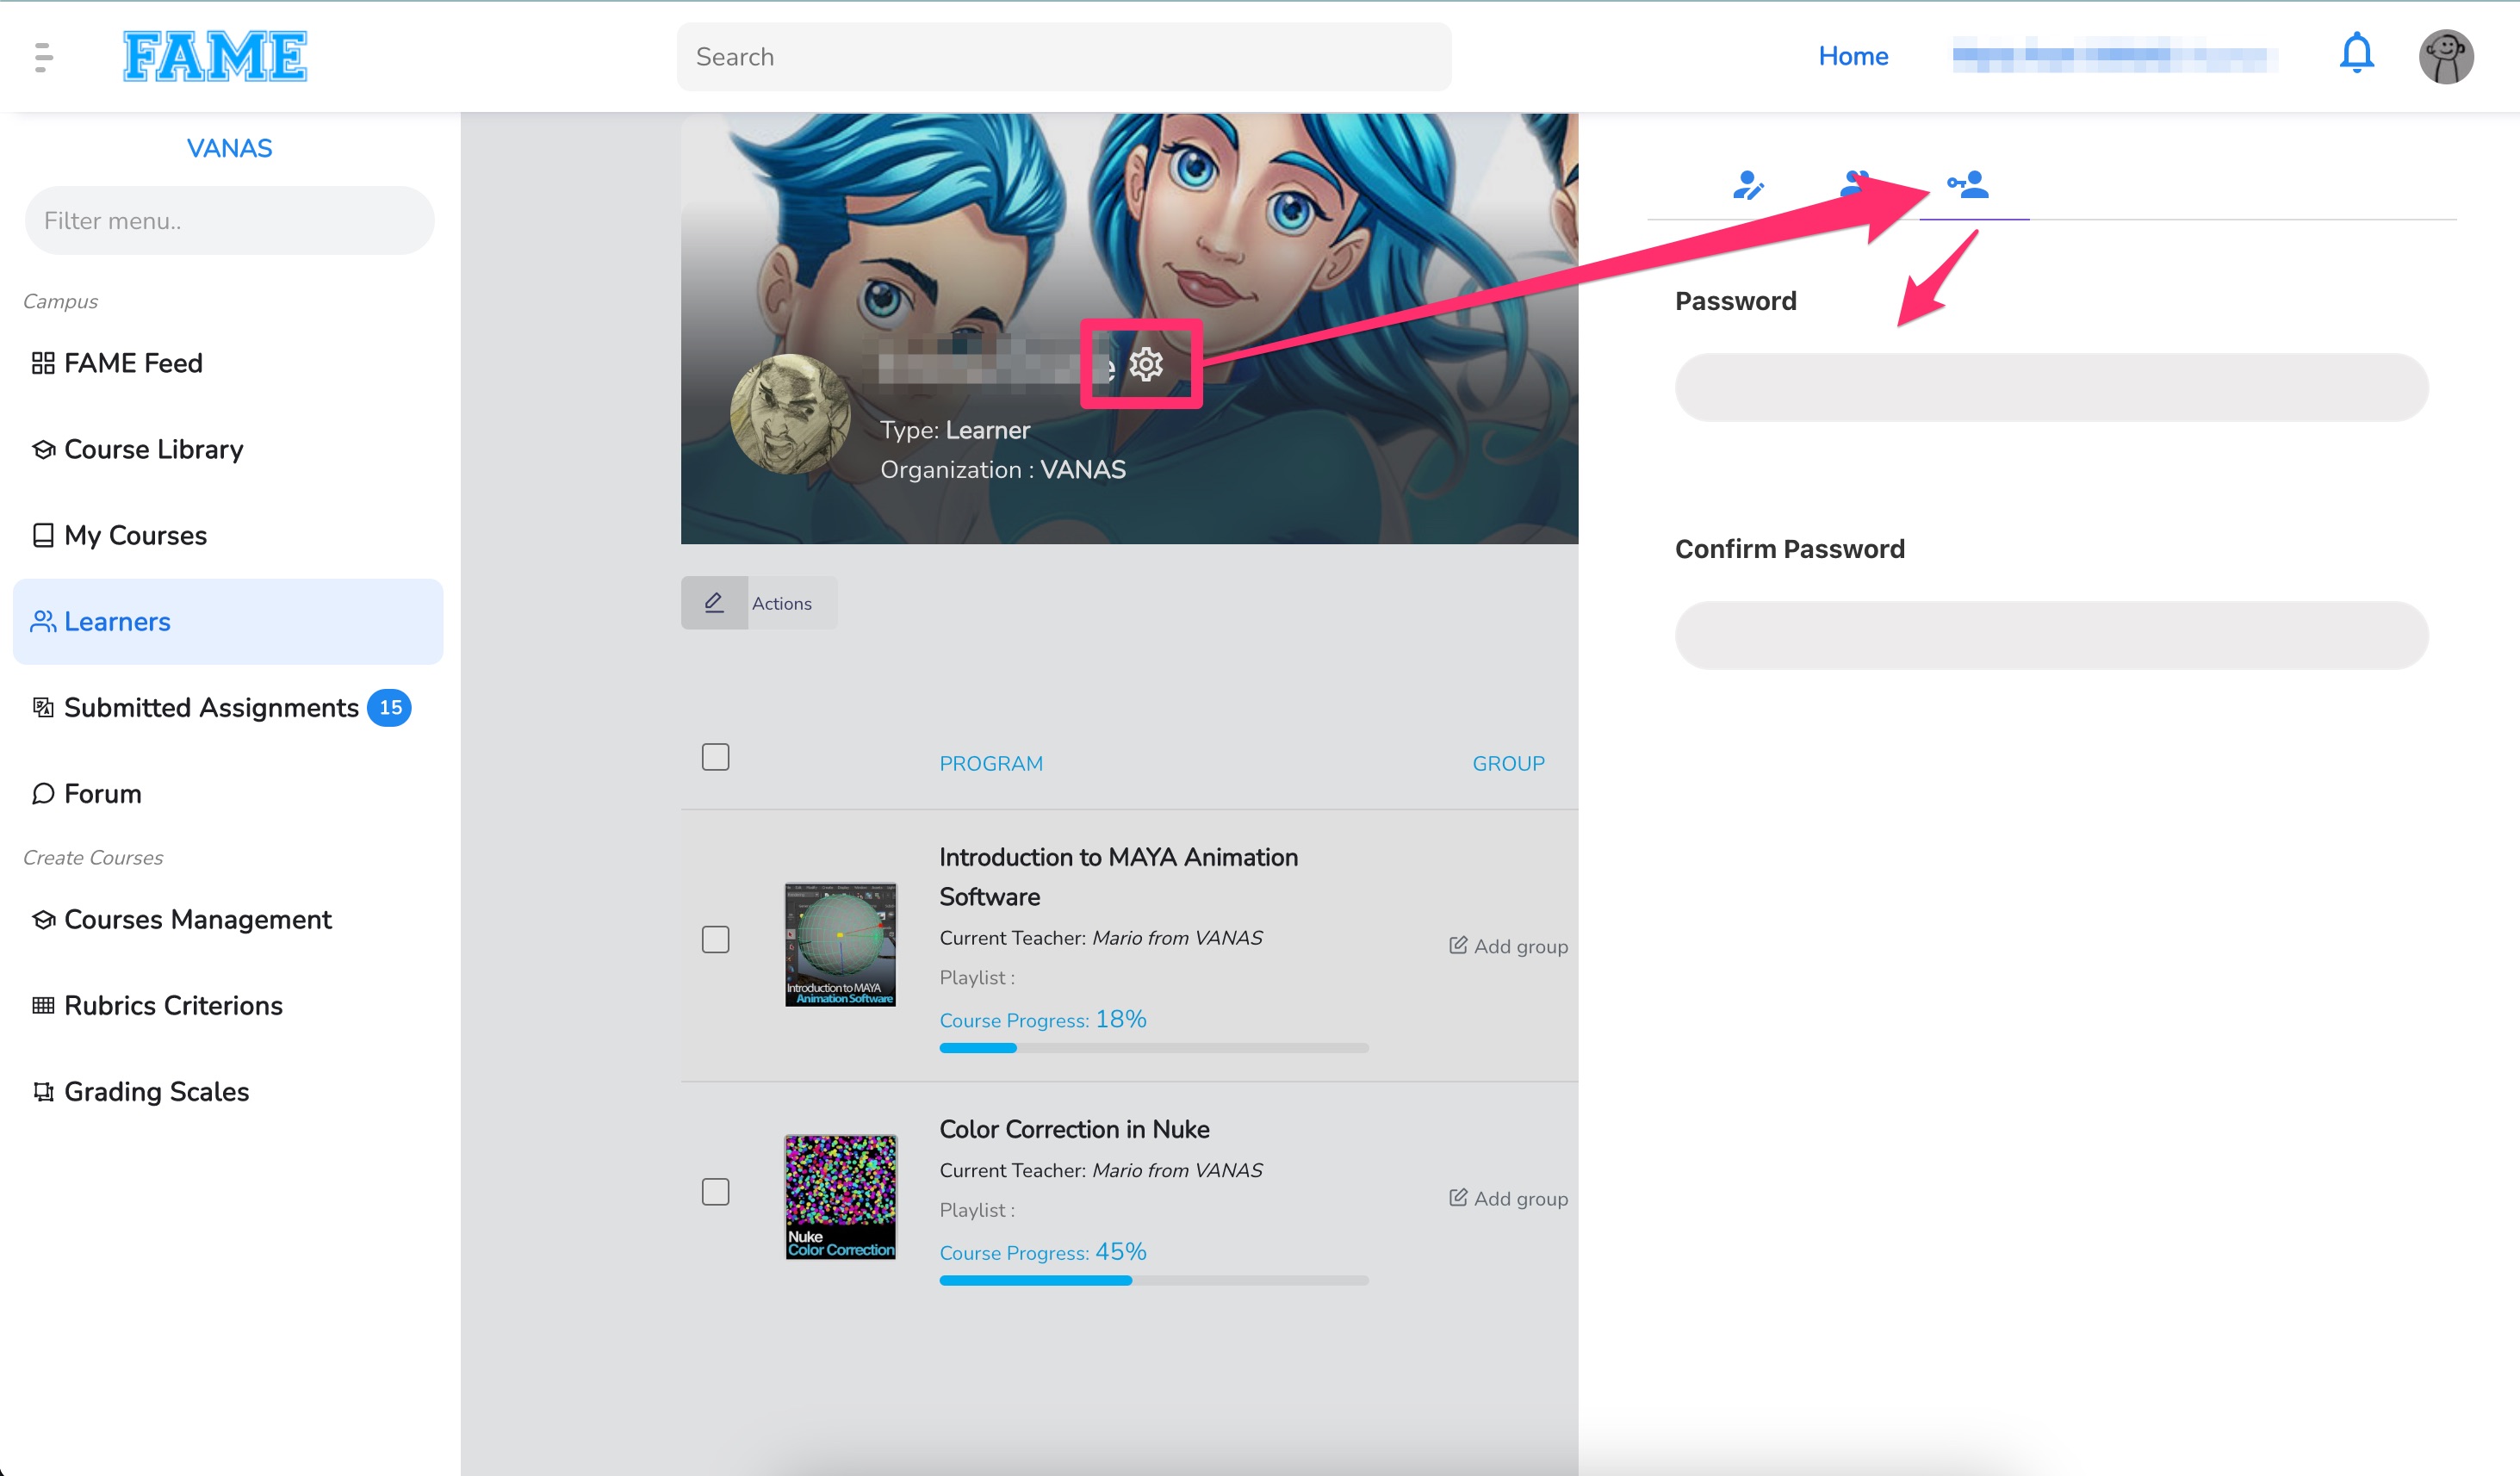Click the Actions pencil icon
The width and height of the screenshot is (2520, 1476).
tap(714, 603)
